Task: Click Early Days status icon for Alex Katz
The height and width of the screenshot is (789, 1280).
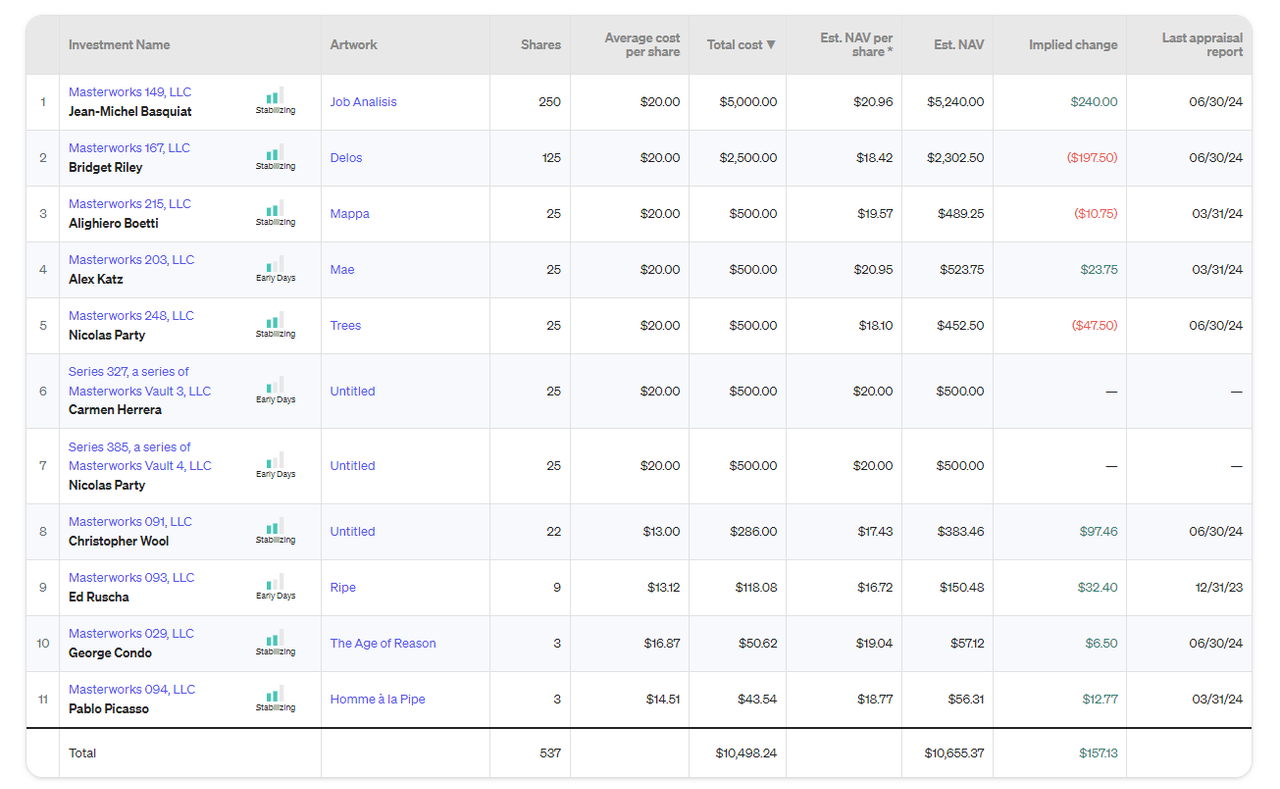Action: tap(275, 270)
